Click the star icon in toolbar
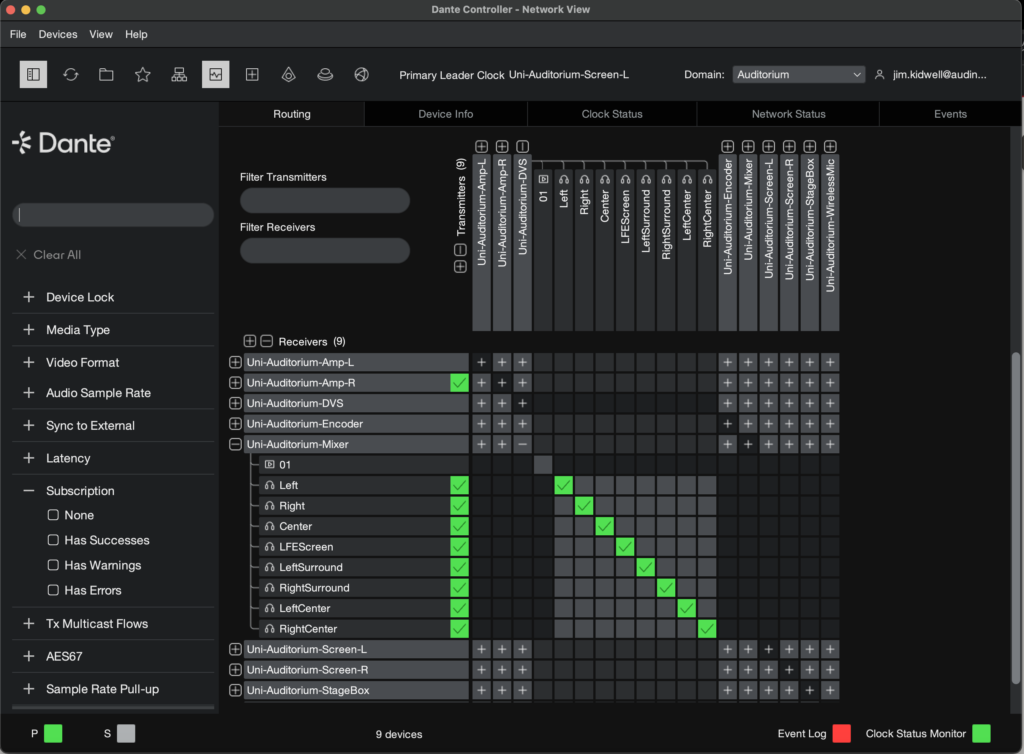This screenshot has height=754, width=1024. [142, 75]
